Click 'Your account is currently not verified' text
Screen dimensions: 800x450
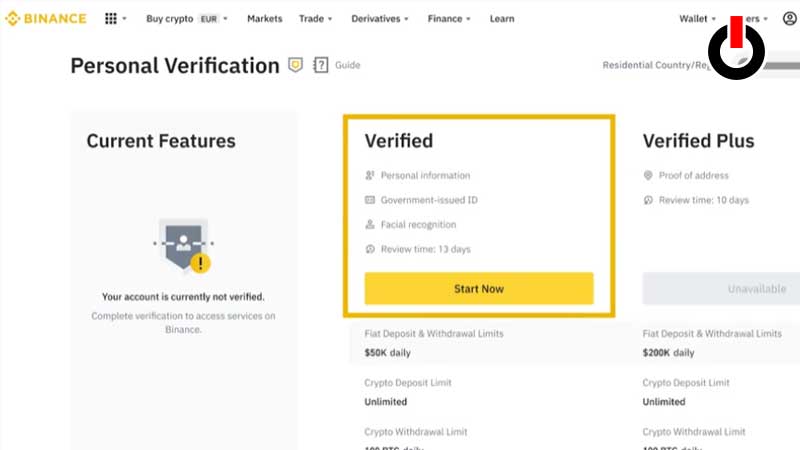point(183,297)
